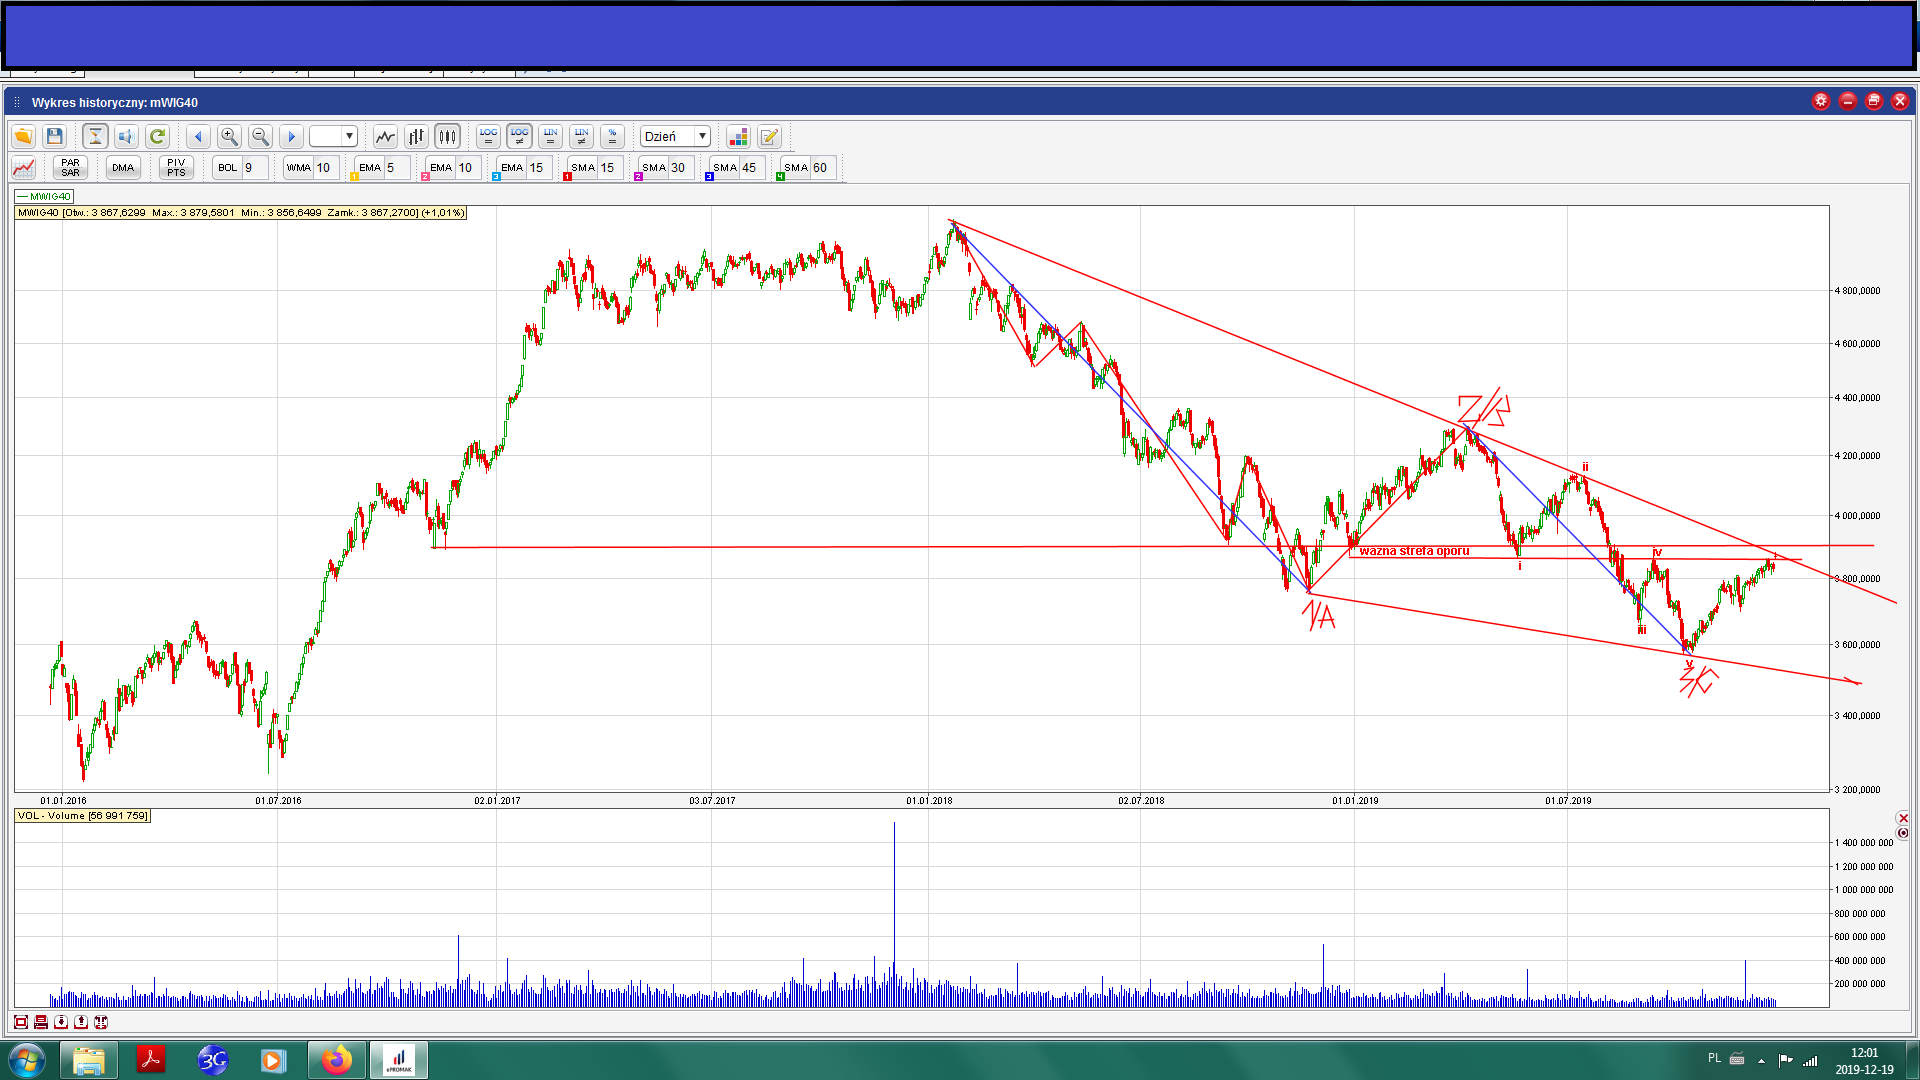The height and width of the screenshot is (1080, 1920).
Task: Enable the PAR SAR indicator
Action: coord(70,167)
